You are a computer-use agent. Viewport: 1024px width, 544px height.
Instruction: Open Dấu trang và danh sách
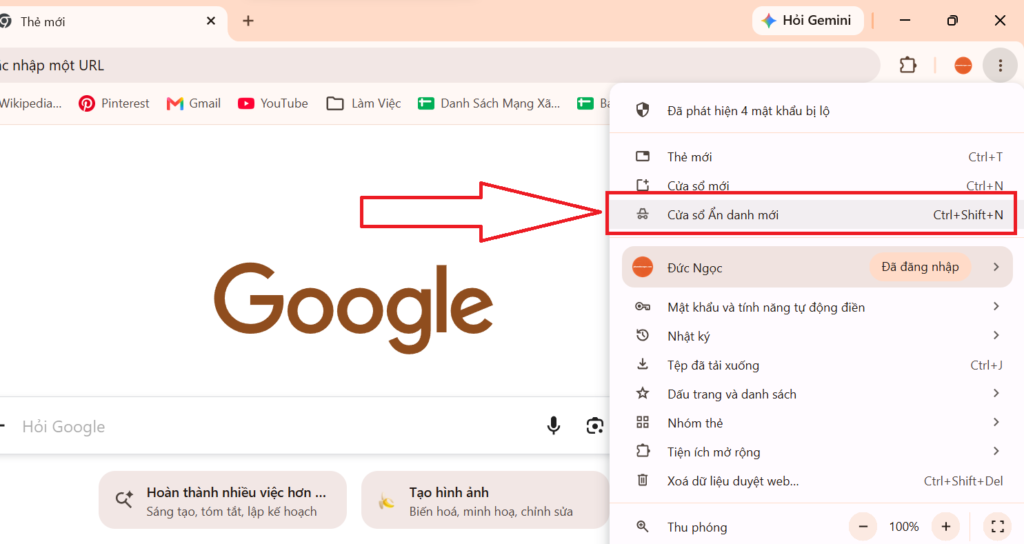tap(816, 394)
